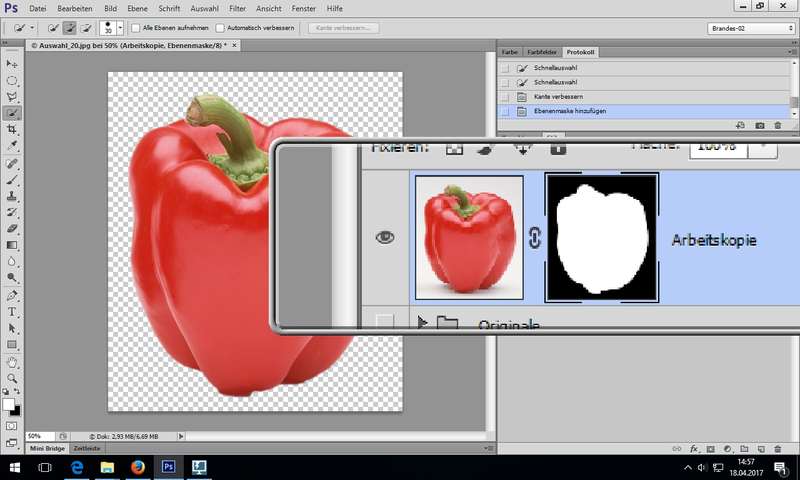Click the Arbeitskopie layer mask thumbnail
800x480 pixels.
[x=601, y=238]
